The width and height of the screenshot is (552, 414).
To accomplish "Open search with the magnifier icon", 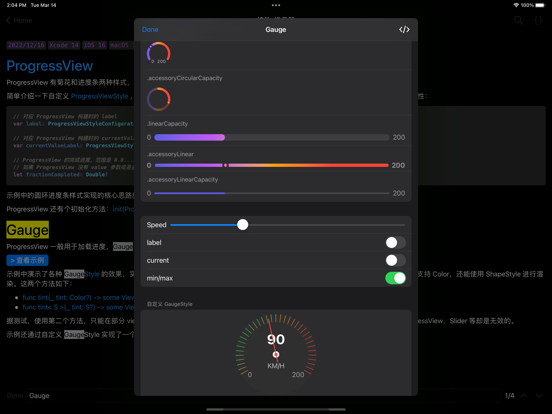I will click(x=518, y=20).
